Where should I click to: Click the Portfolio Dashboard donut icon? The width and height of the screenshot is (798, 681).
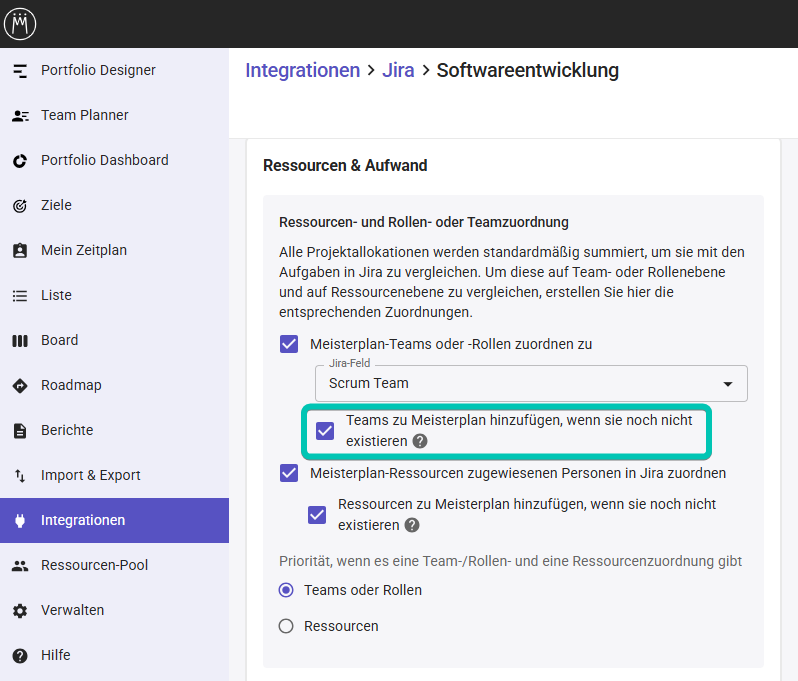[20, 161]
